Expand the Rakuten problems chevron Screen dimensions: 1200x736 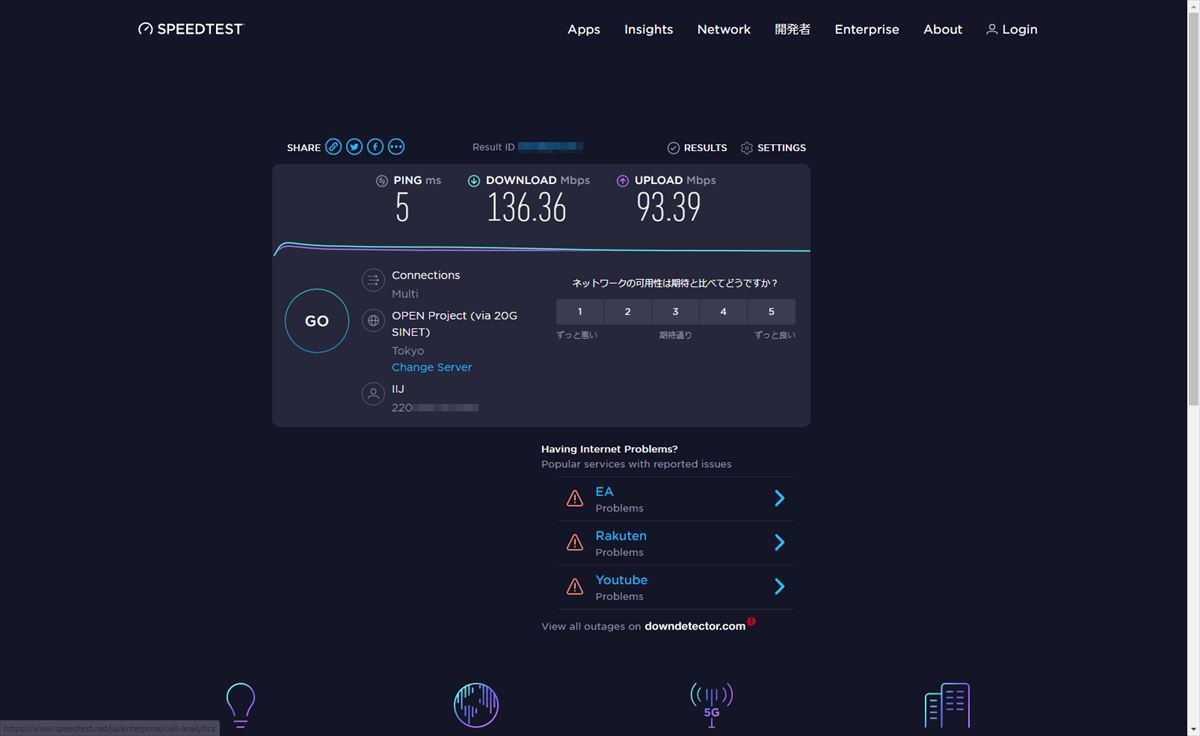780,542
